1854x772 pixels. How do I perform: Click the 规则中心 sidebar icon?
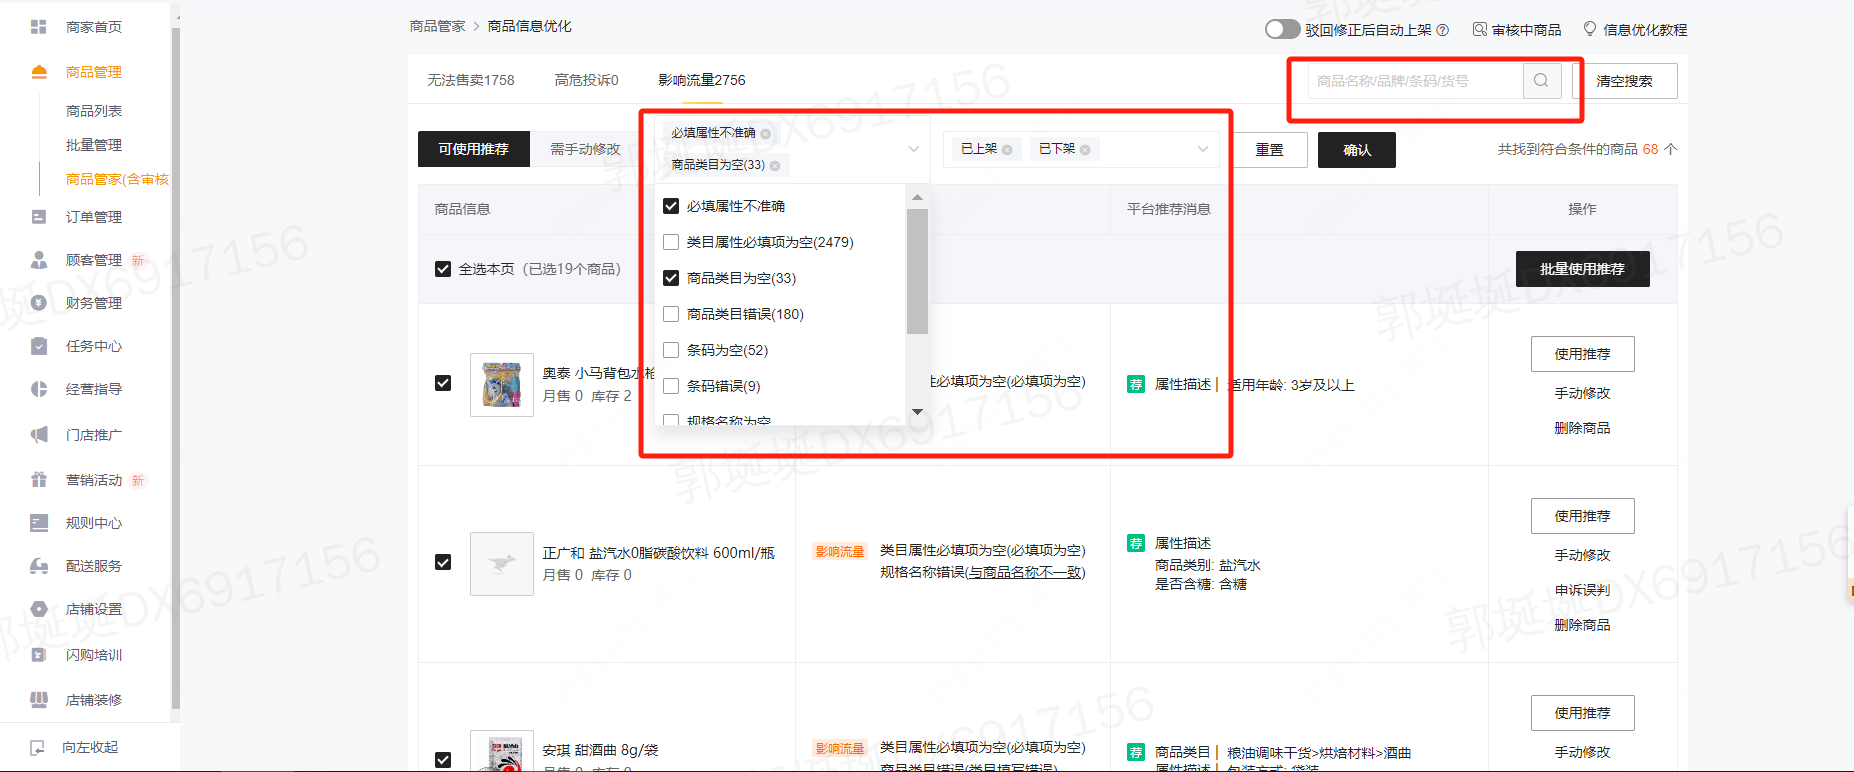pyautogui.click(x=39, y=523)
